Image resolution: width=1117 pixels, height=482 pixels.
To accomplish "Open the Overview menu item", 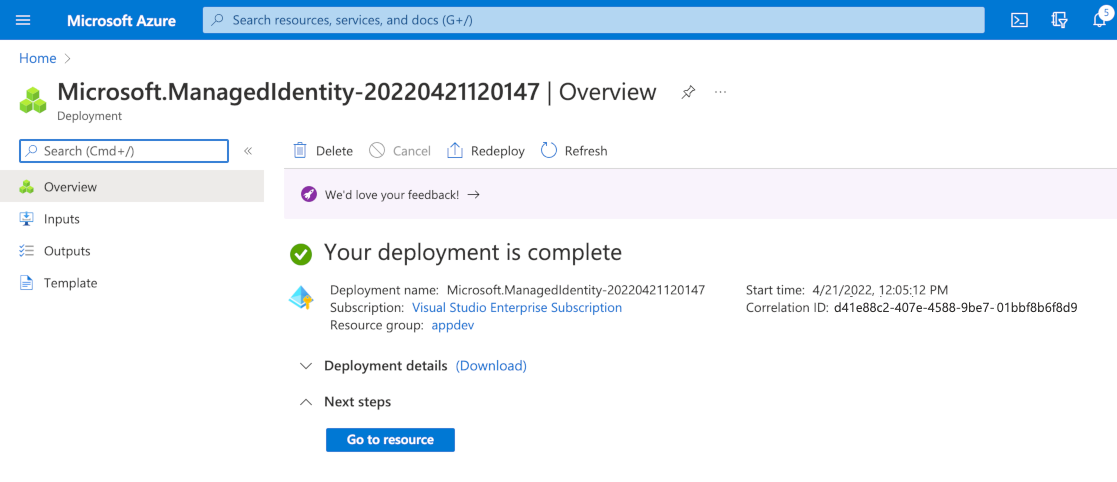I will (132, 187).
